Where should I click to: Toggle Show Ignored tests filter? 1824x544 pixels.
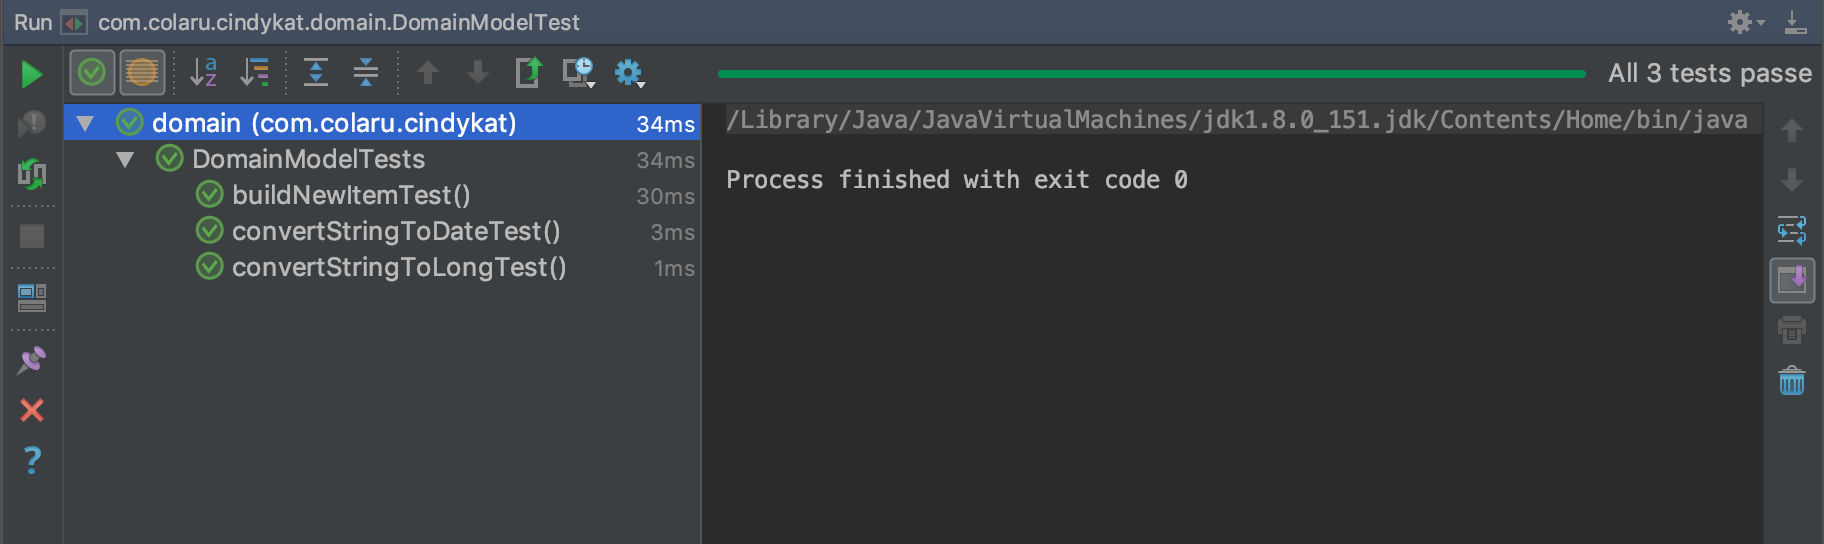[142, 72]
